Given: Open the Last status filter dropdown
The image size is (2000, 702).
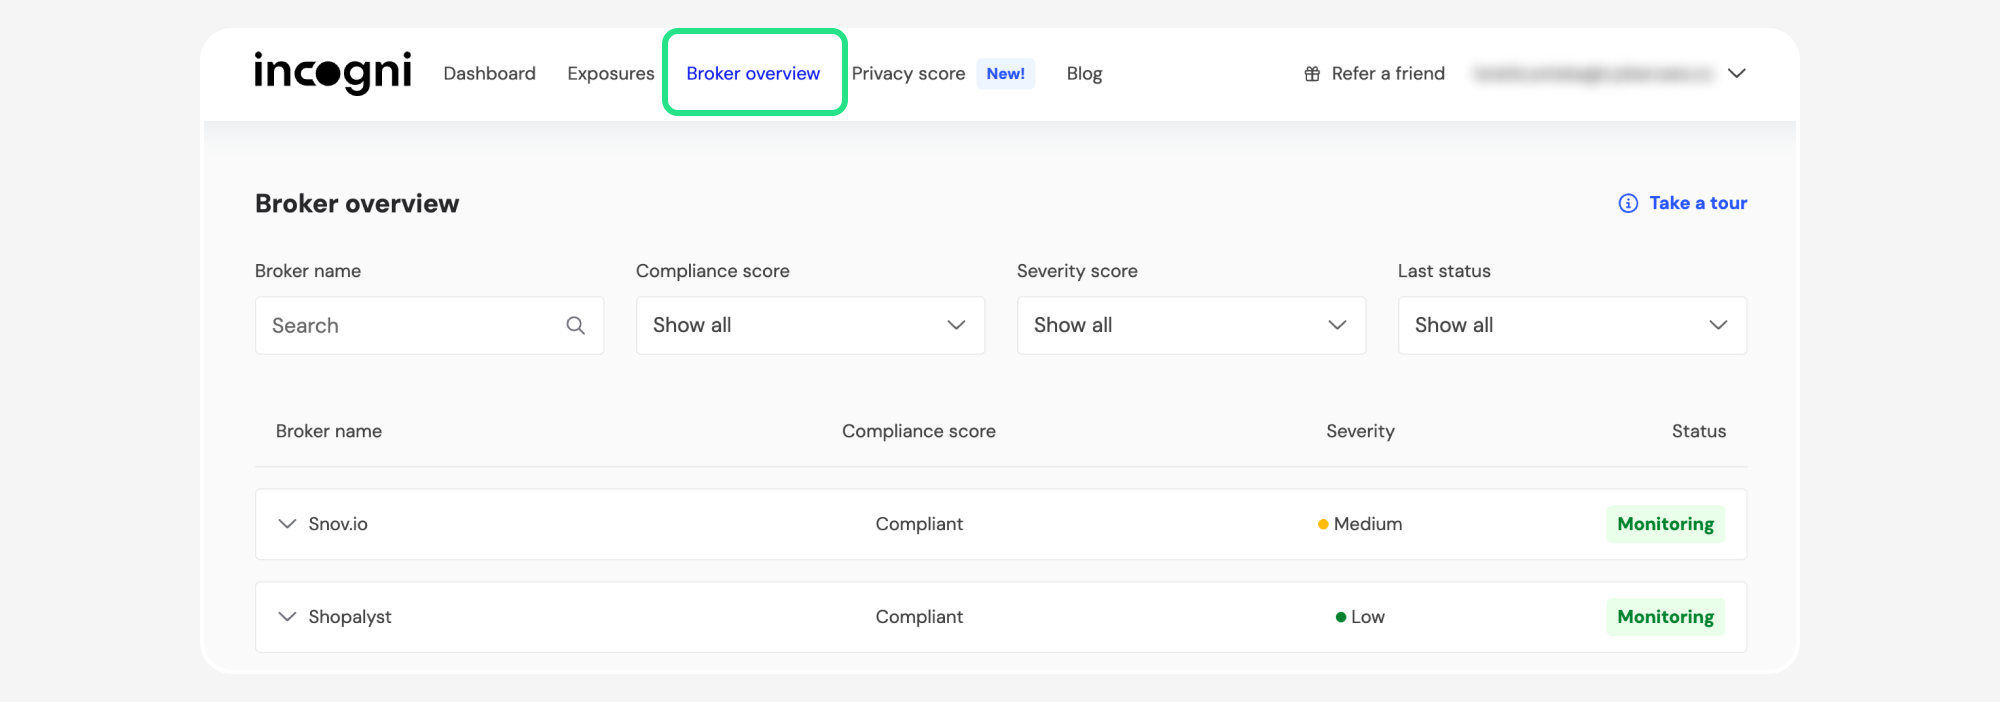Looking at the screenshot, I should coord(1572,325).
